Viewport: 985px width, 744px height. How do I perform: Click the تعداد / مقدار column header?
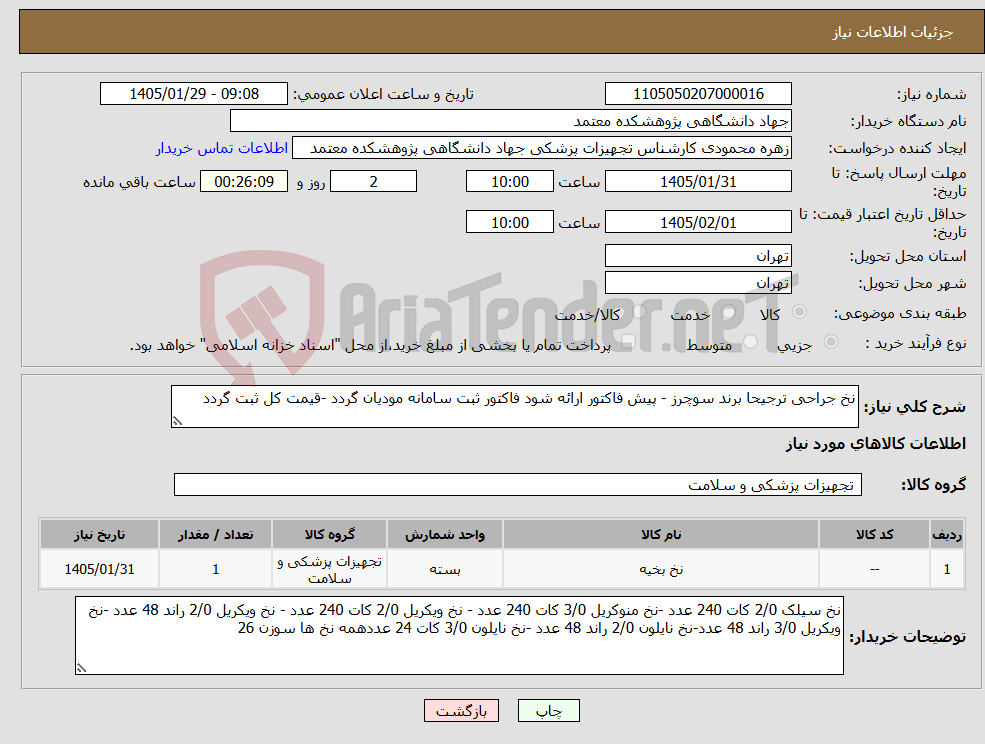click(x=215, y=534)
